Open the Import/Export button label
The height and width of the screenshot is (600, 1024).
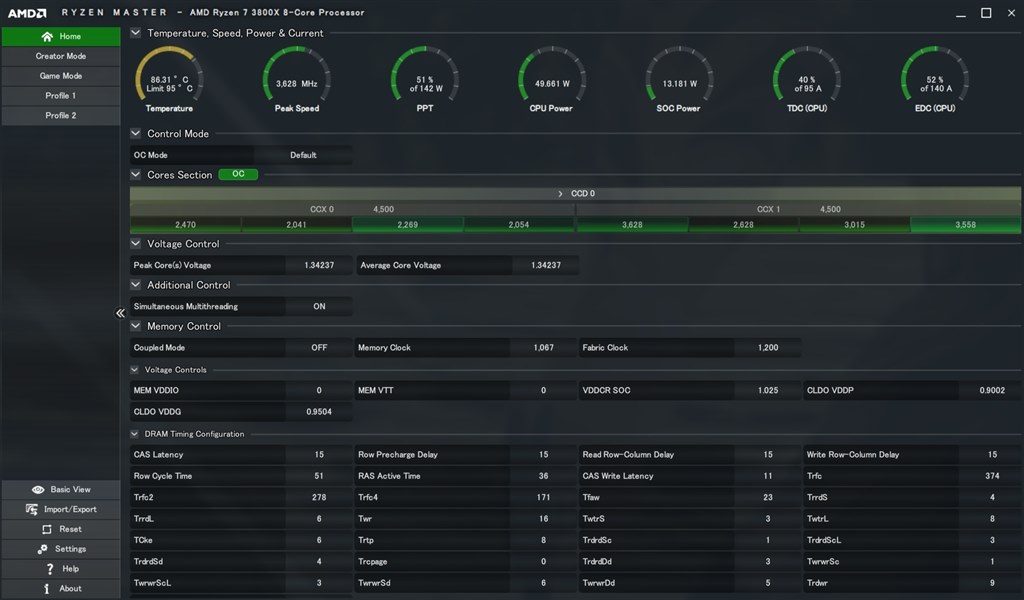click(x=70, y=509)
